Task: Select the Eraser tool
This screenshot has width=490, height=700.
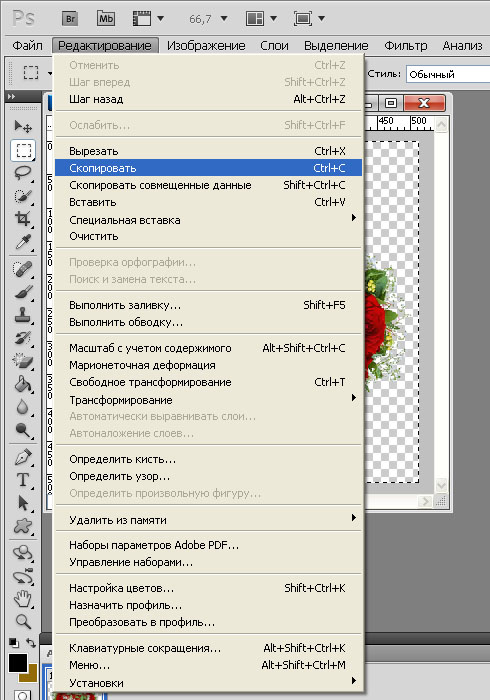Action: [23, 361]
